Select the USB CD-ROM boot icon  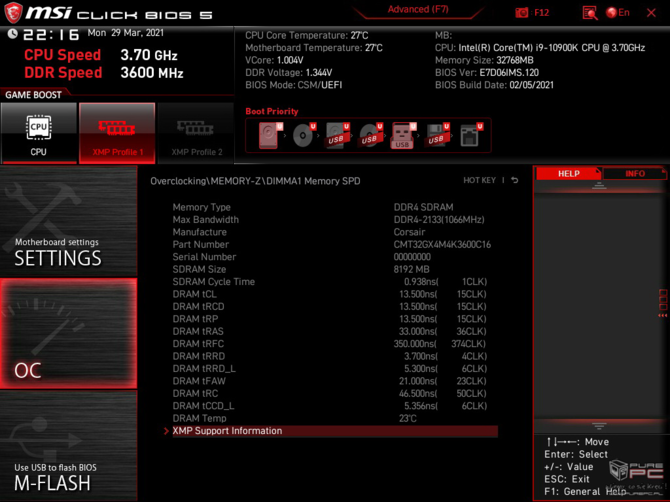click(x=370, y=135)
